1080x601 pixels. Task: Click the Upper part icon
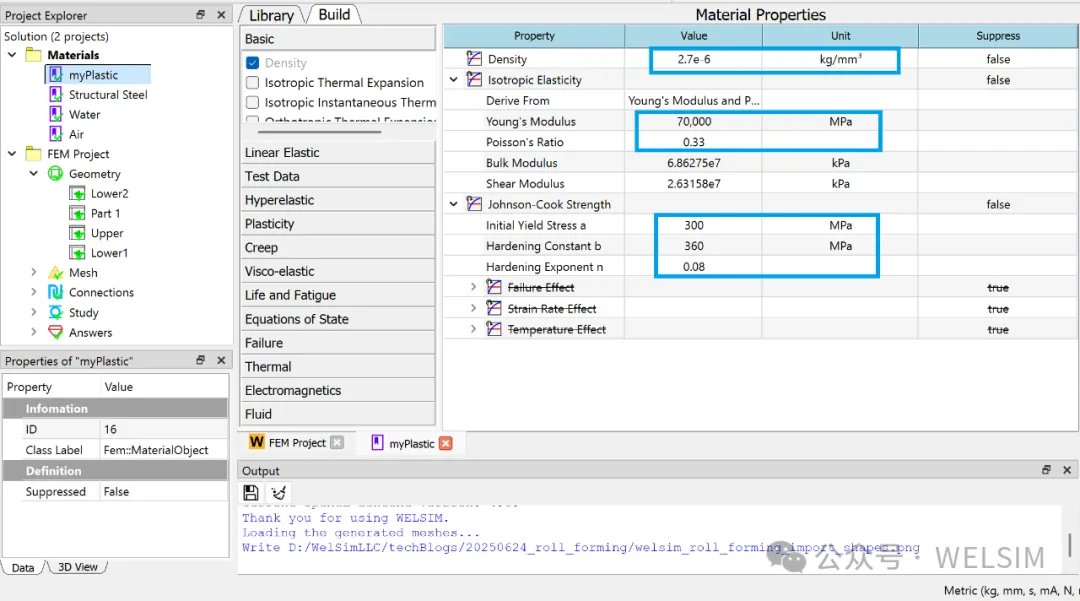click(x=77, y=233)
